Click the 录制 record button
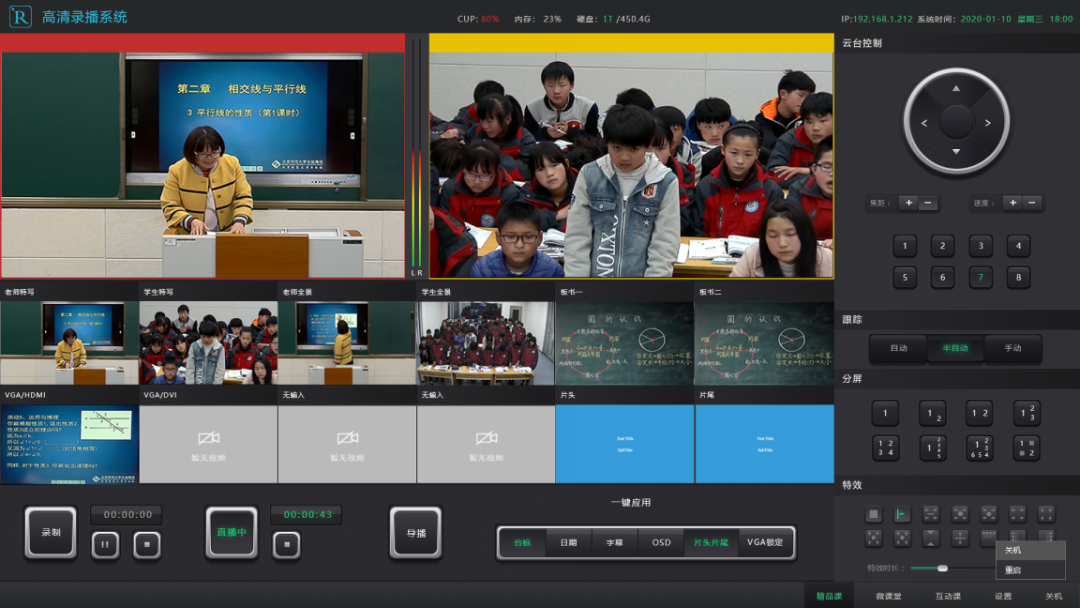 [x=50, y=532]
